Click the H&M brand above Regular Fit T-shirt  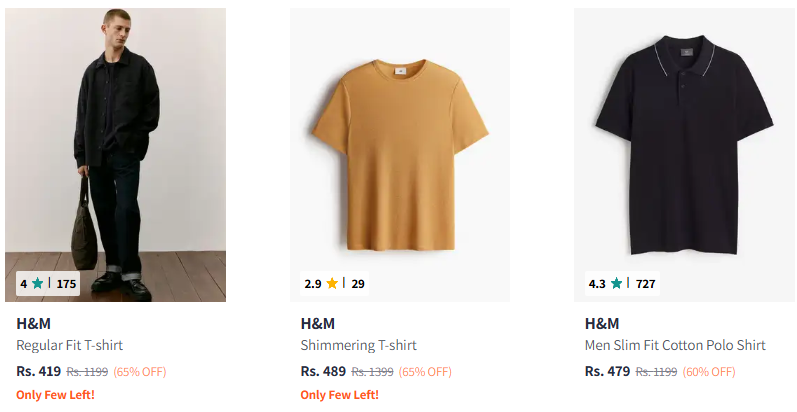coord(33,323)
